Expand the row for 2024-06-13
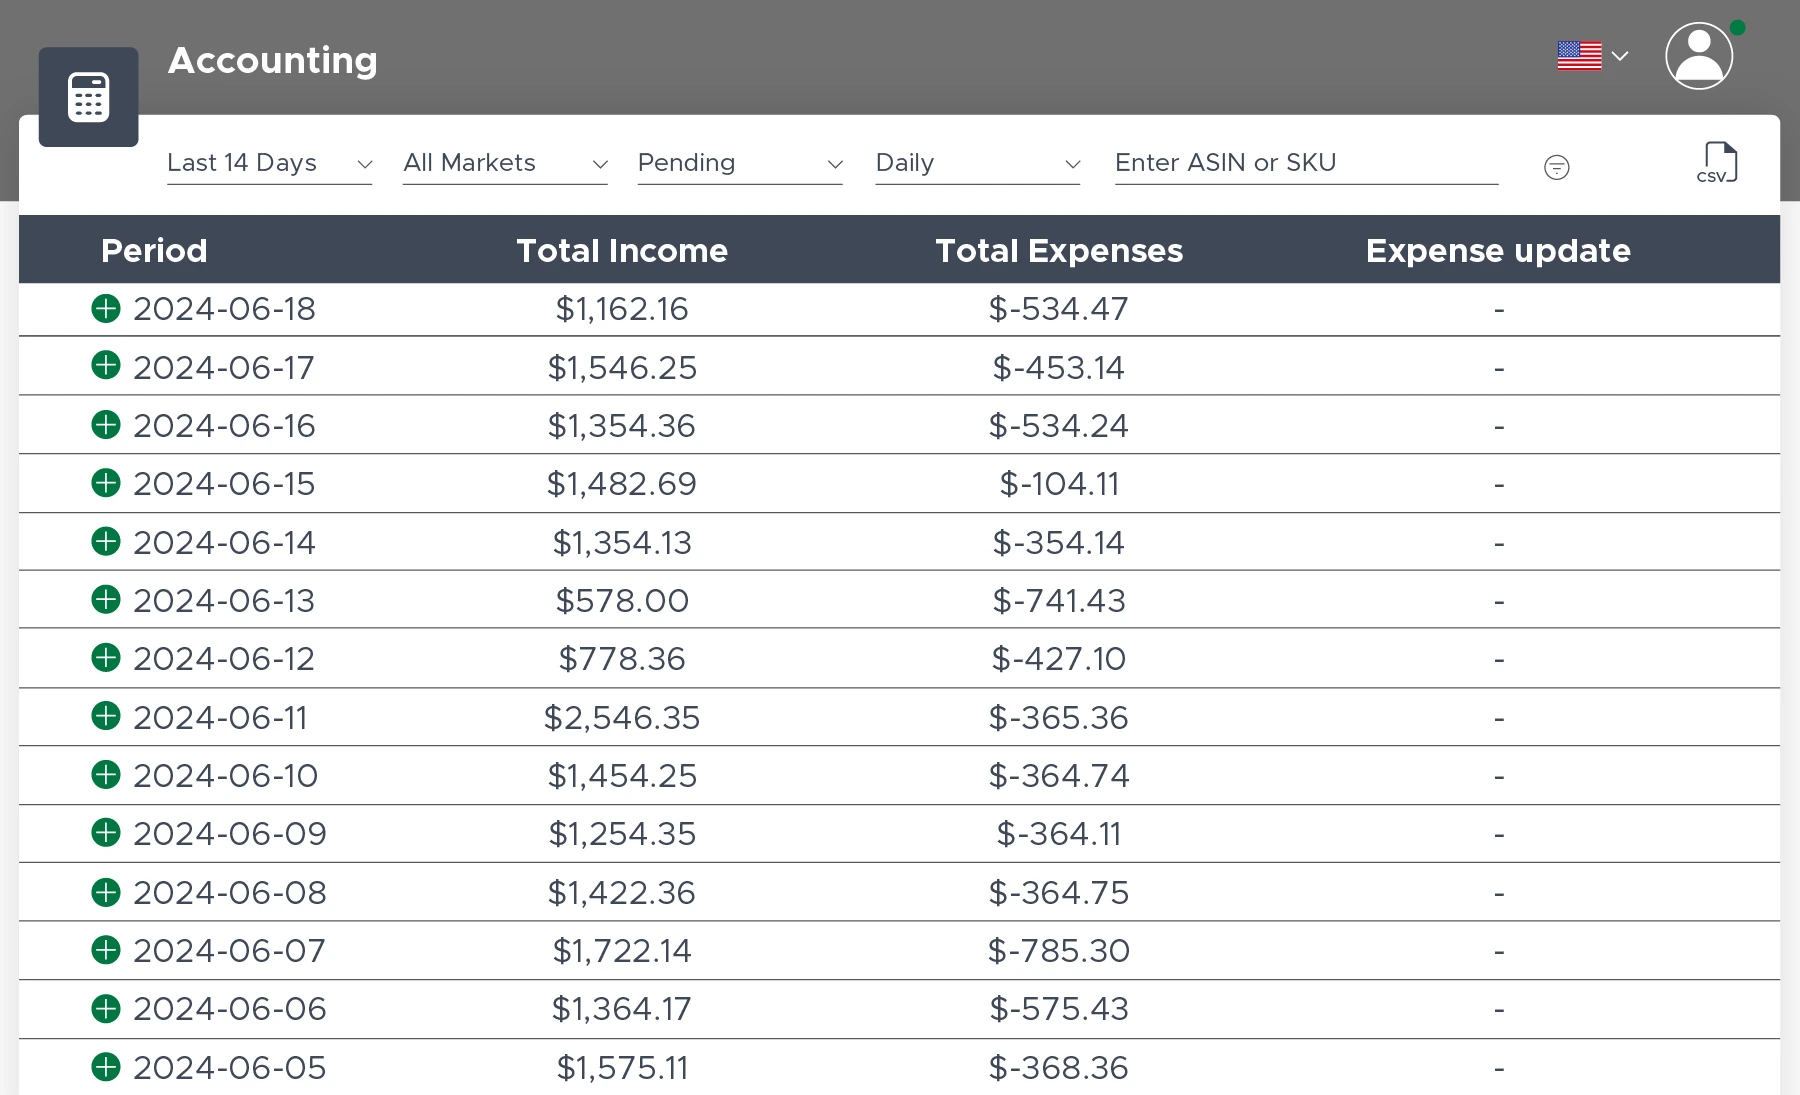Viewport: 1800px width, 1095px height. [106, 599]
